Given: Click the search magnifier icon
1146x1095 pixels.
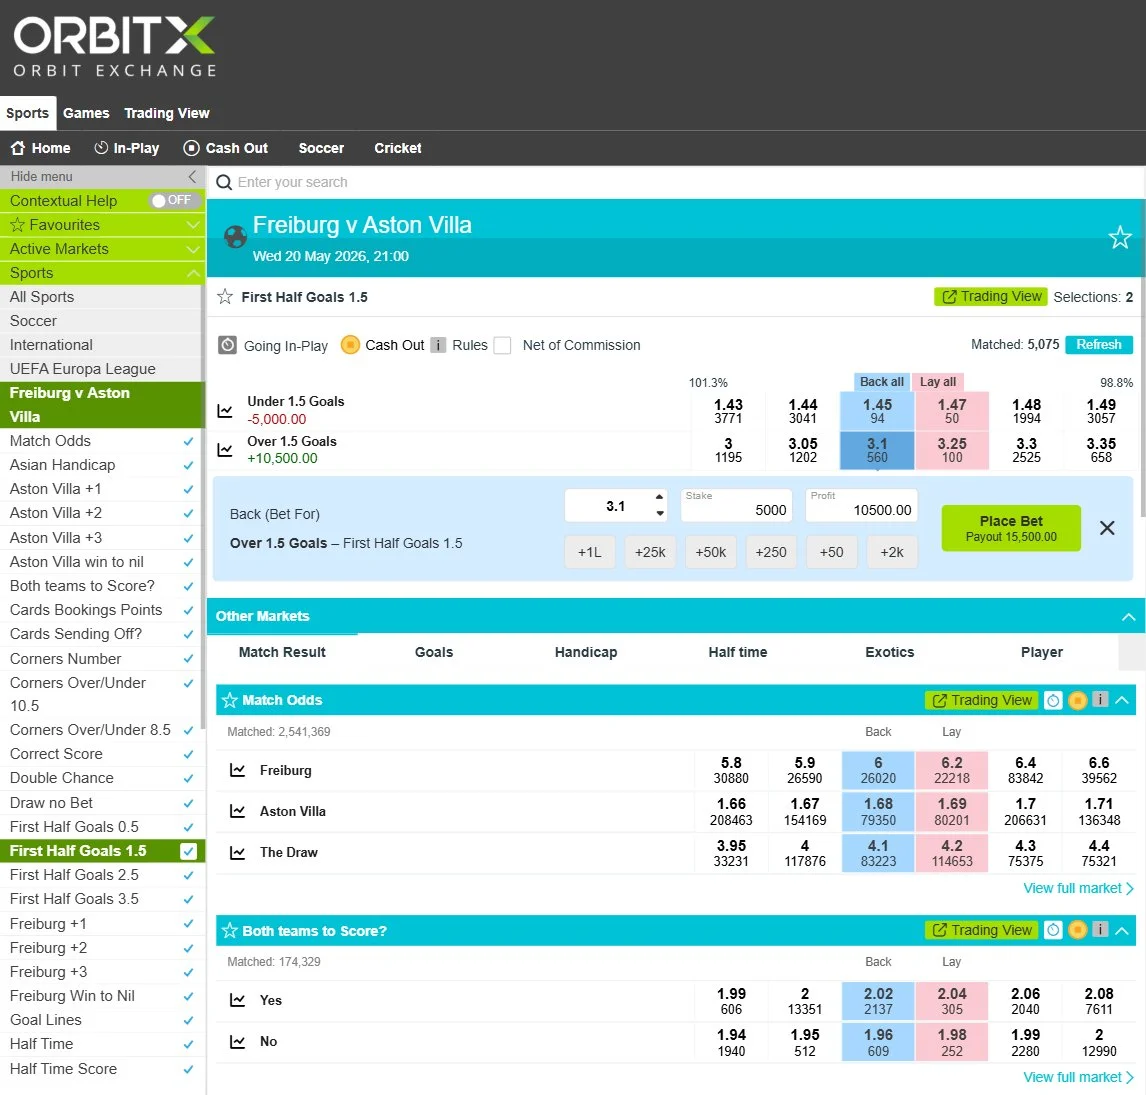Looking at the screenshot, I should [x=224, y=182].
